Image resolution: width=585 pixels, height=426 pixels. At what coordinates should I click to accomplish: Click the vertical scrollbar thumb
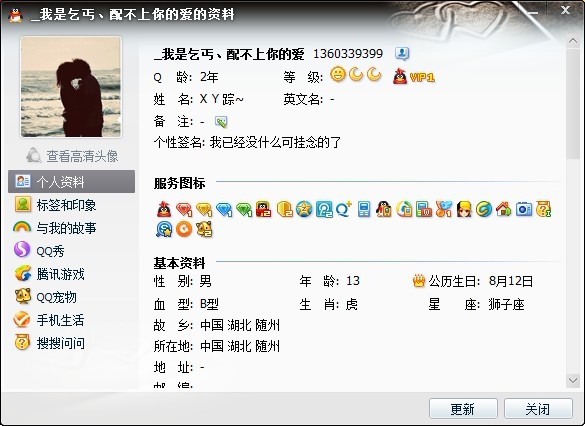click(573, 104)
